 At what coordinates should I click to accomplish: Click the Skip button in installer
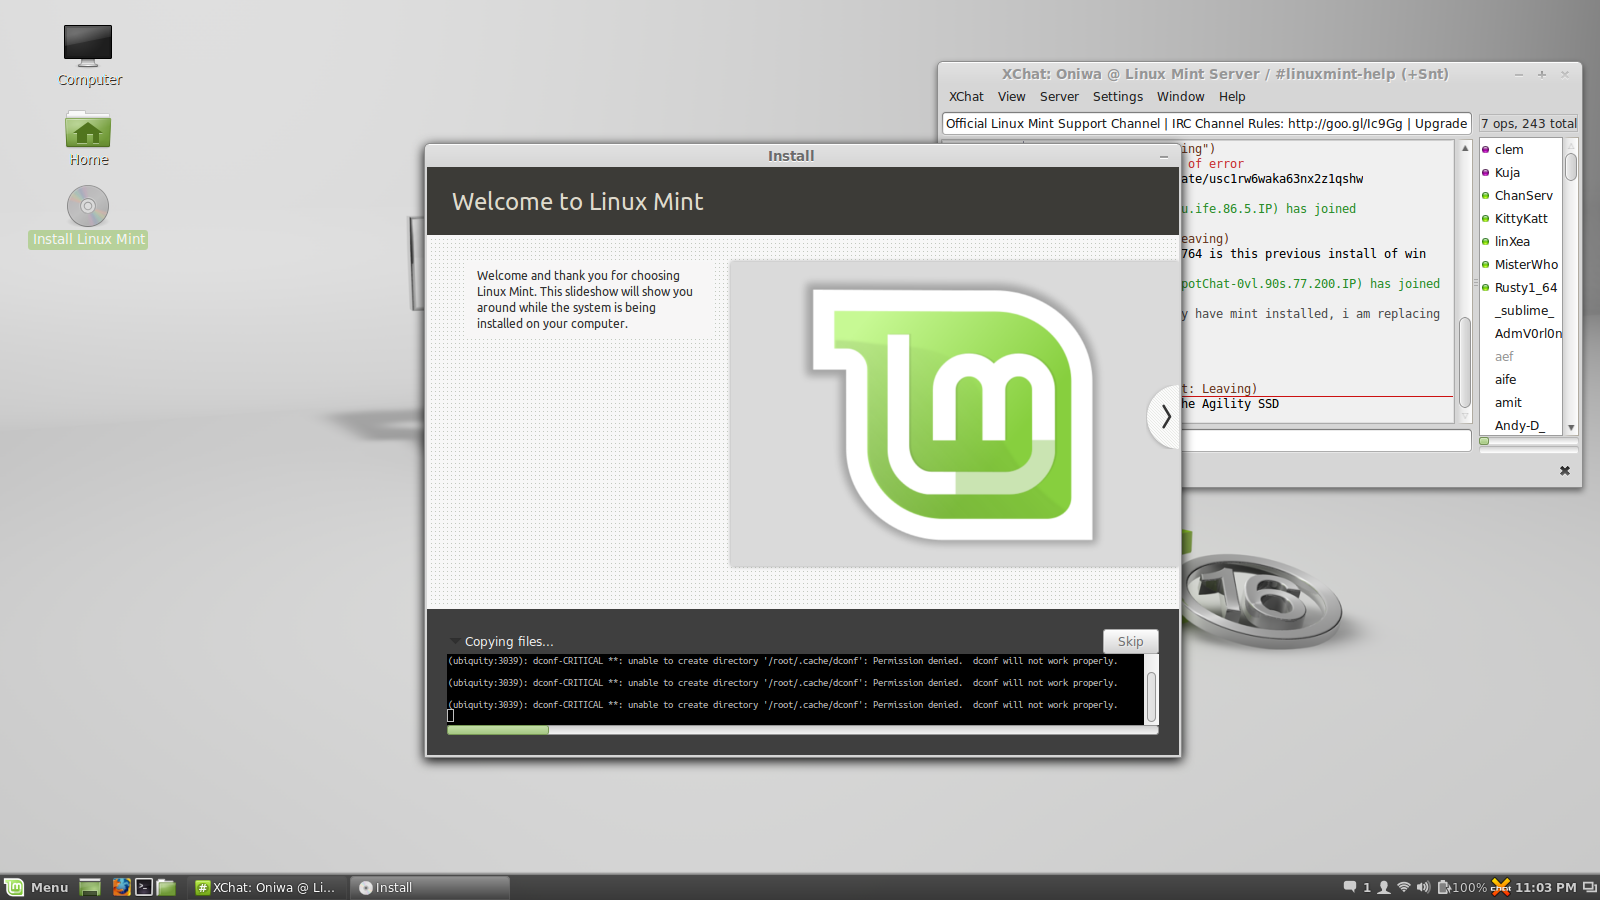click(x=1130, y=641)
